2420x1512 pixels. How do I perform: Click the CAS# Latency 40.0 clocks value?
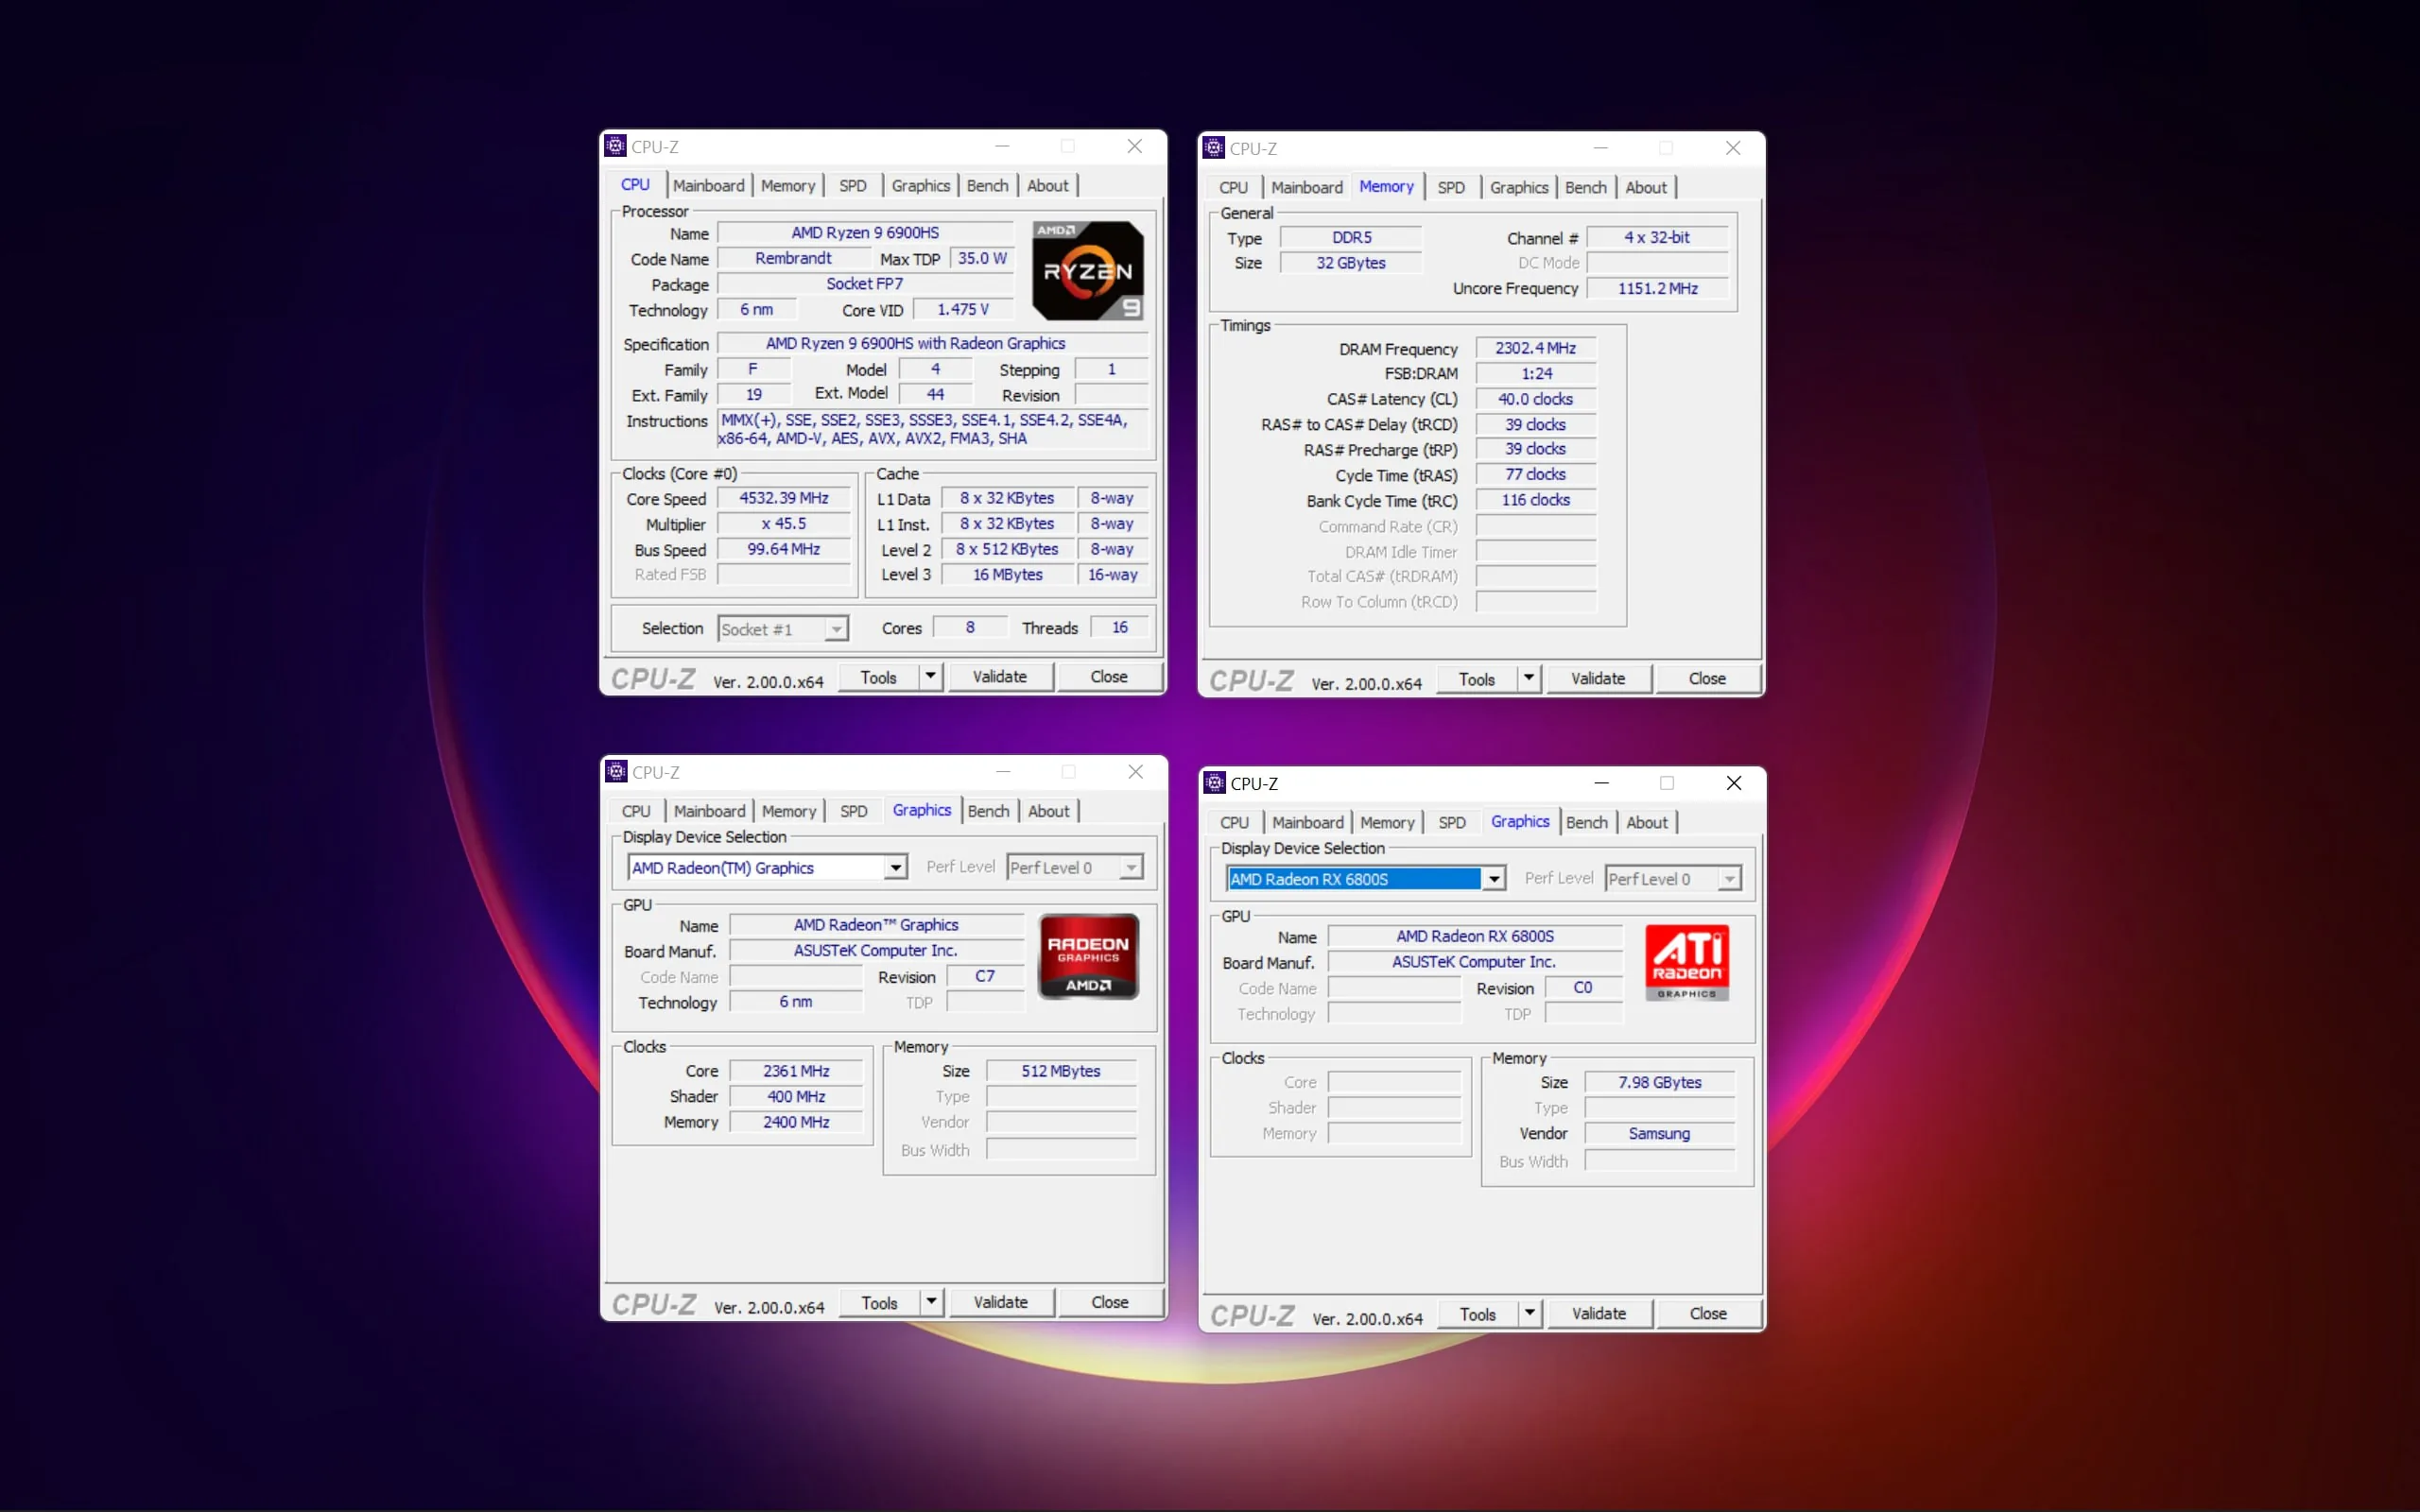[1535, 399]
